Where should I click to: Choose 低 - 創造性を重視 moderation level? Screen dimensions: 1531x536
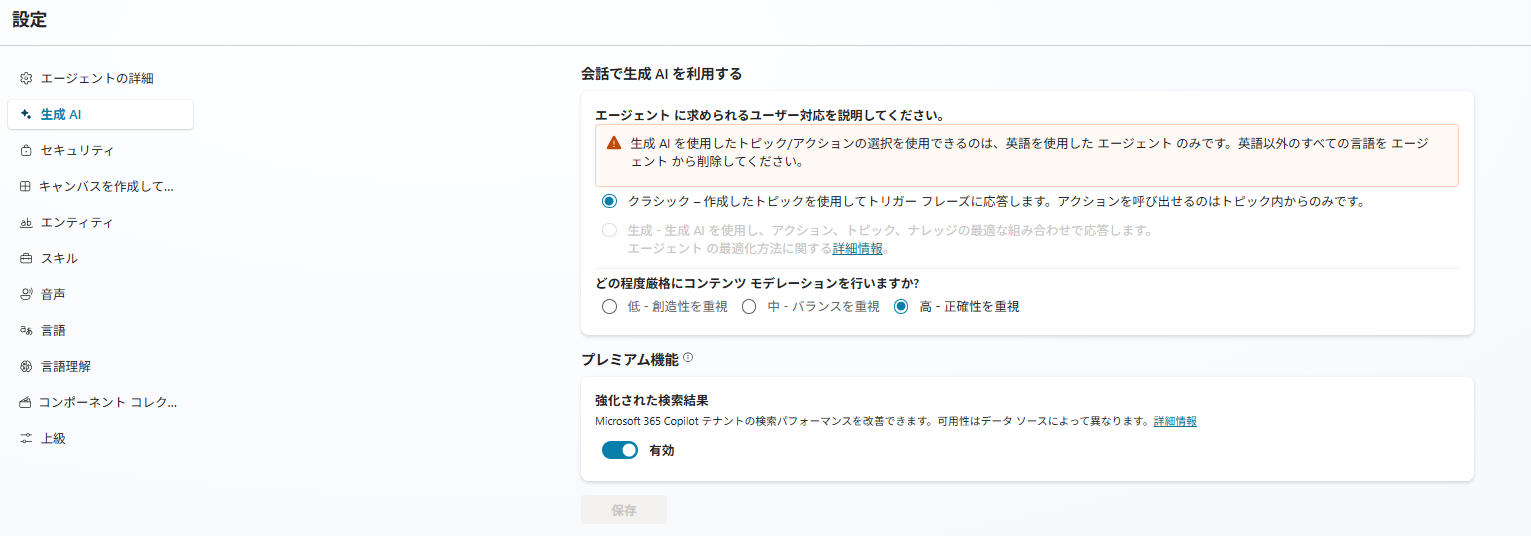coord(610,307)
